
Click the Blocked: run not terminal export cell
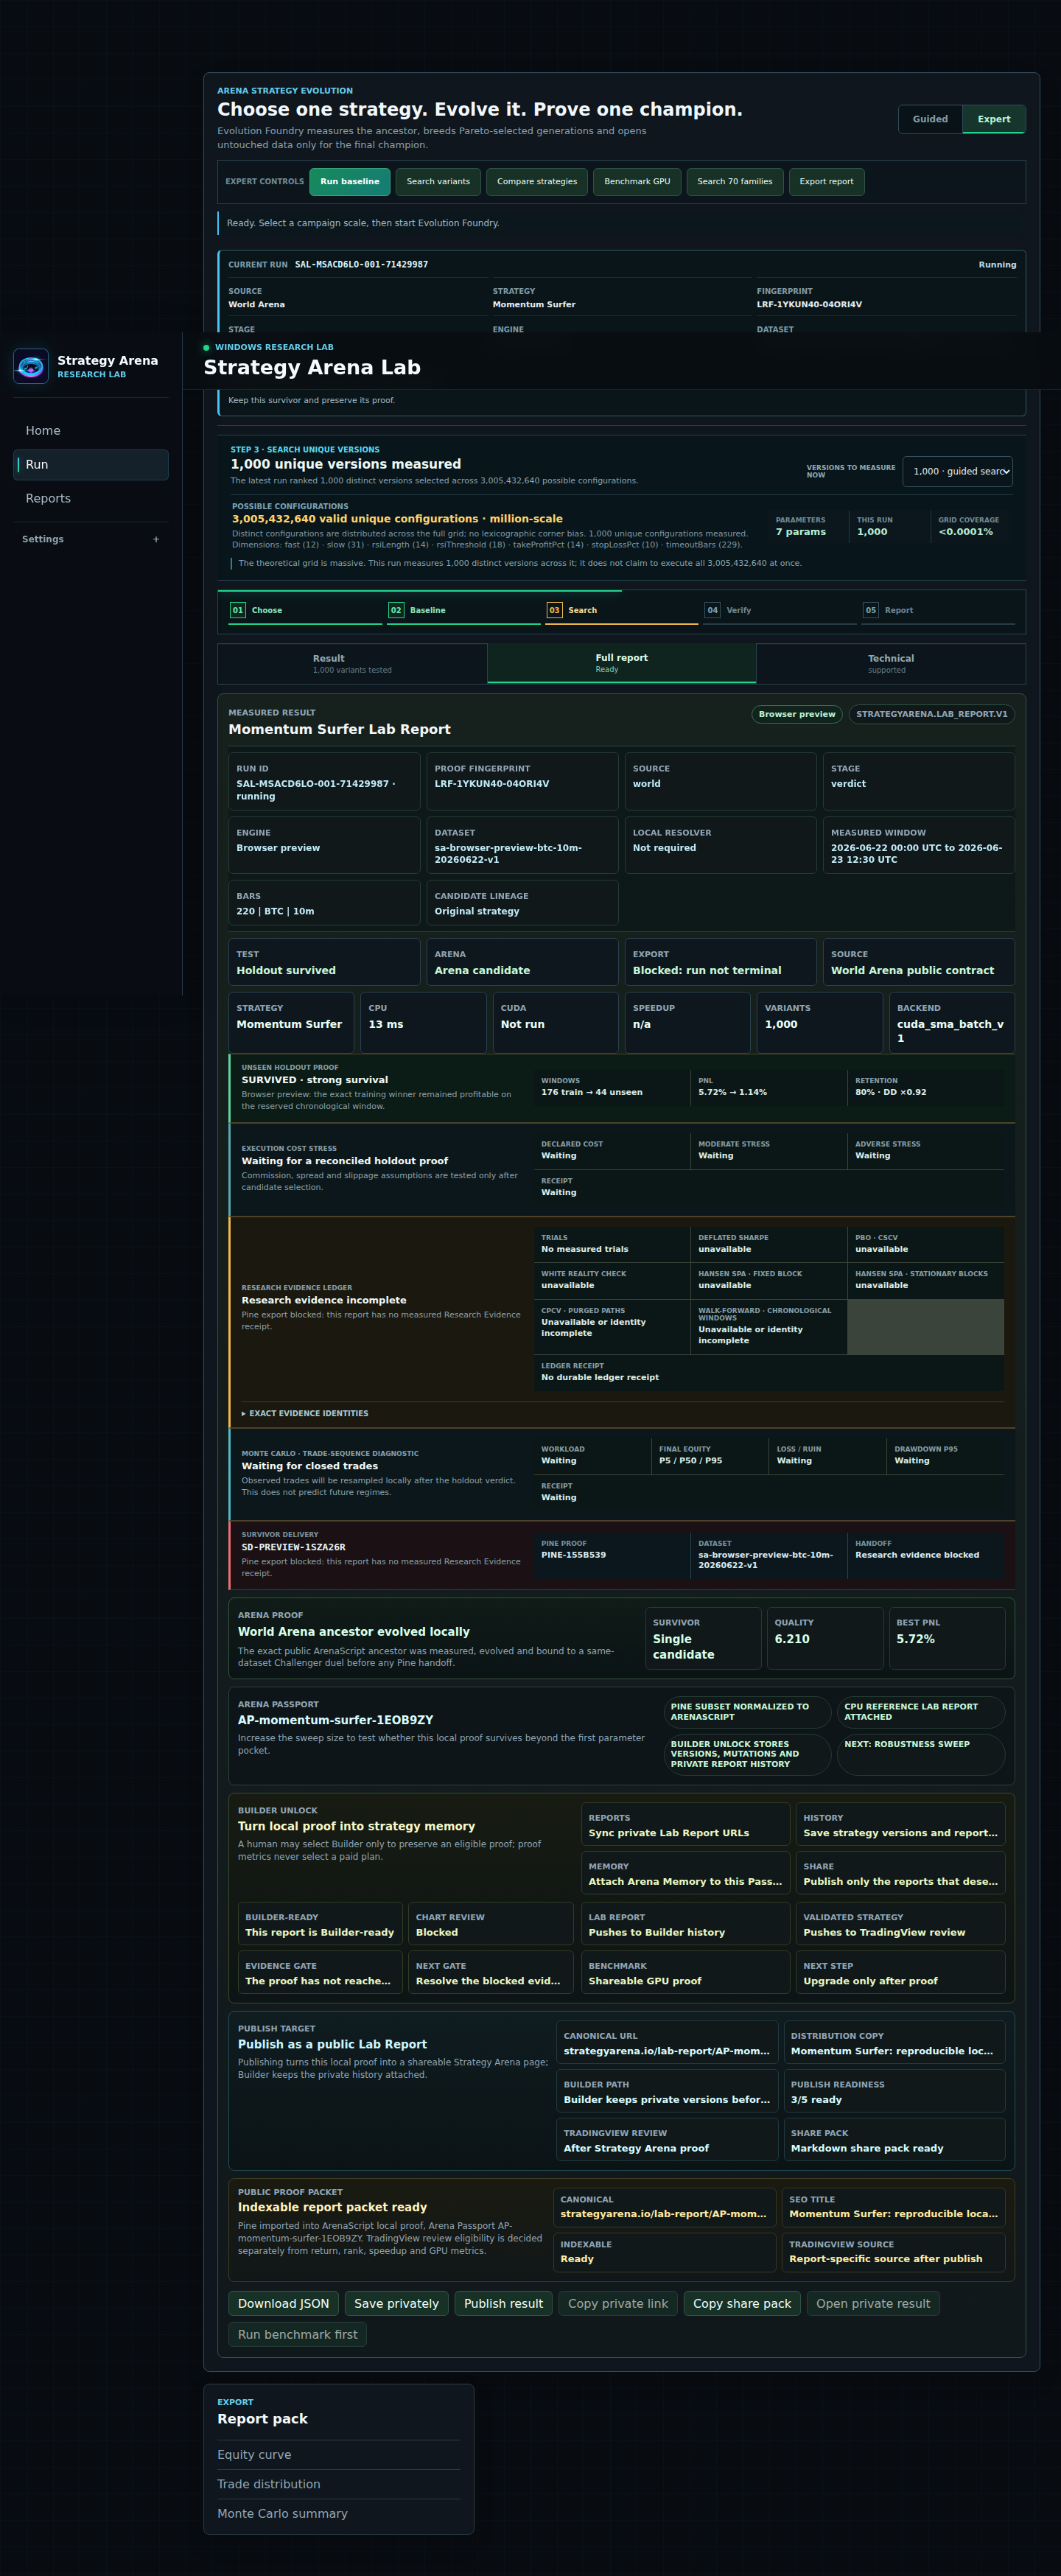[x=720, y=962]
